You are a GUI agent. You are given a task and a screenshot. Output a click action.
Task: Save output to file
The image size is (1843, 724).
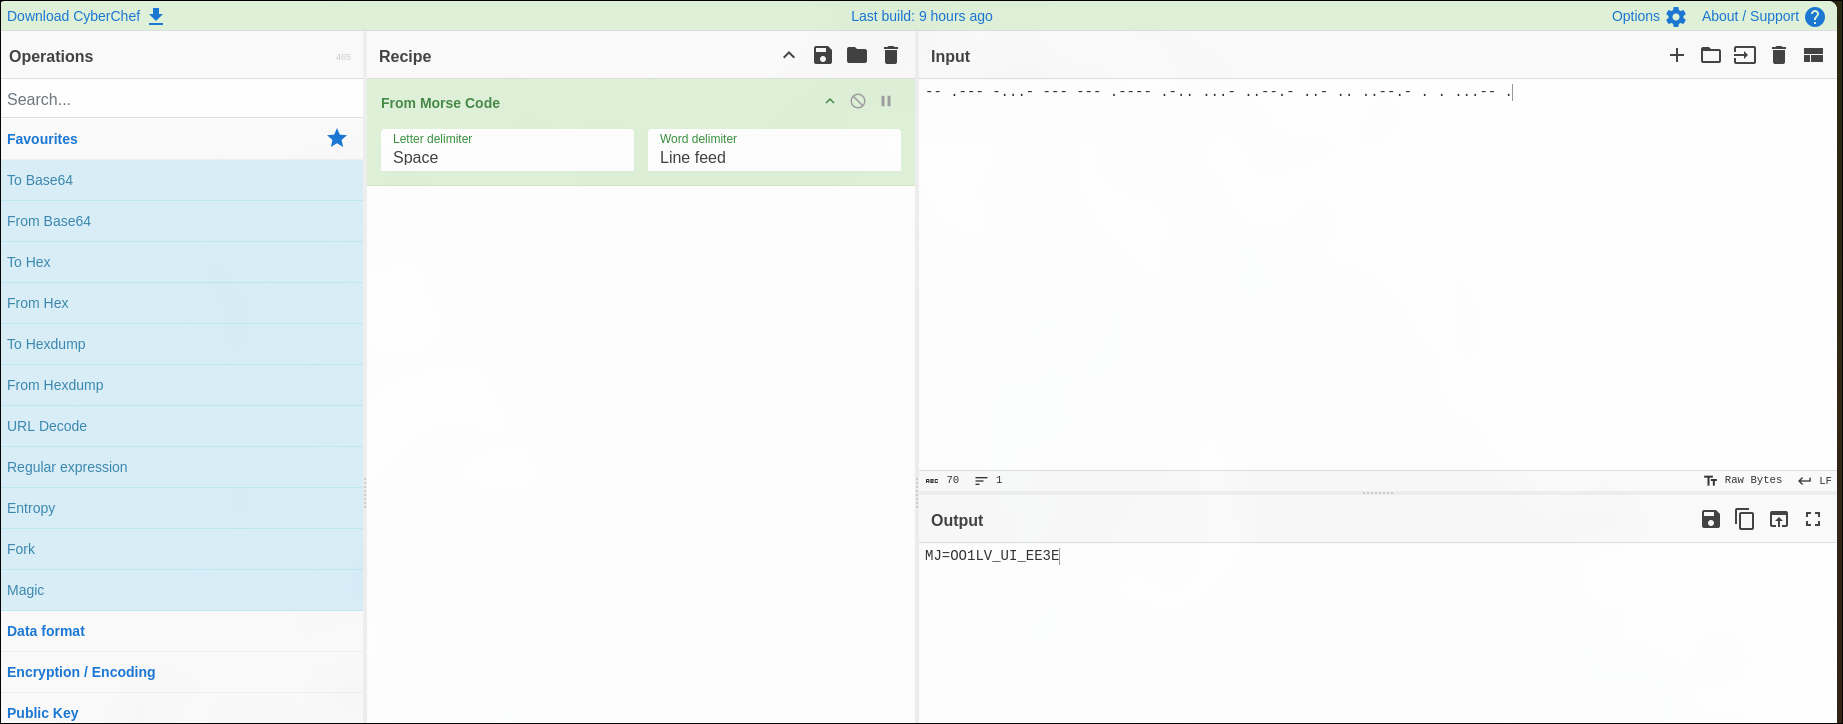1710,519
